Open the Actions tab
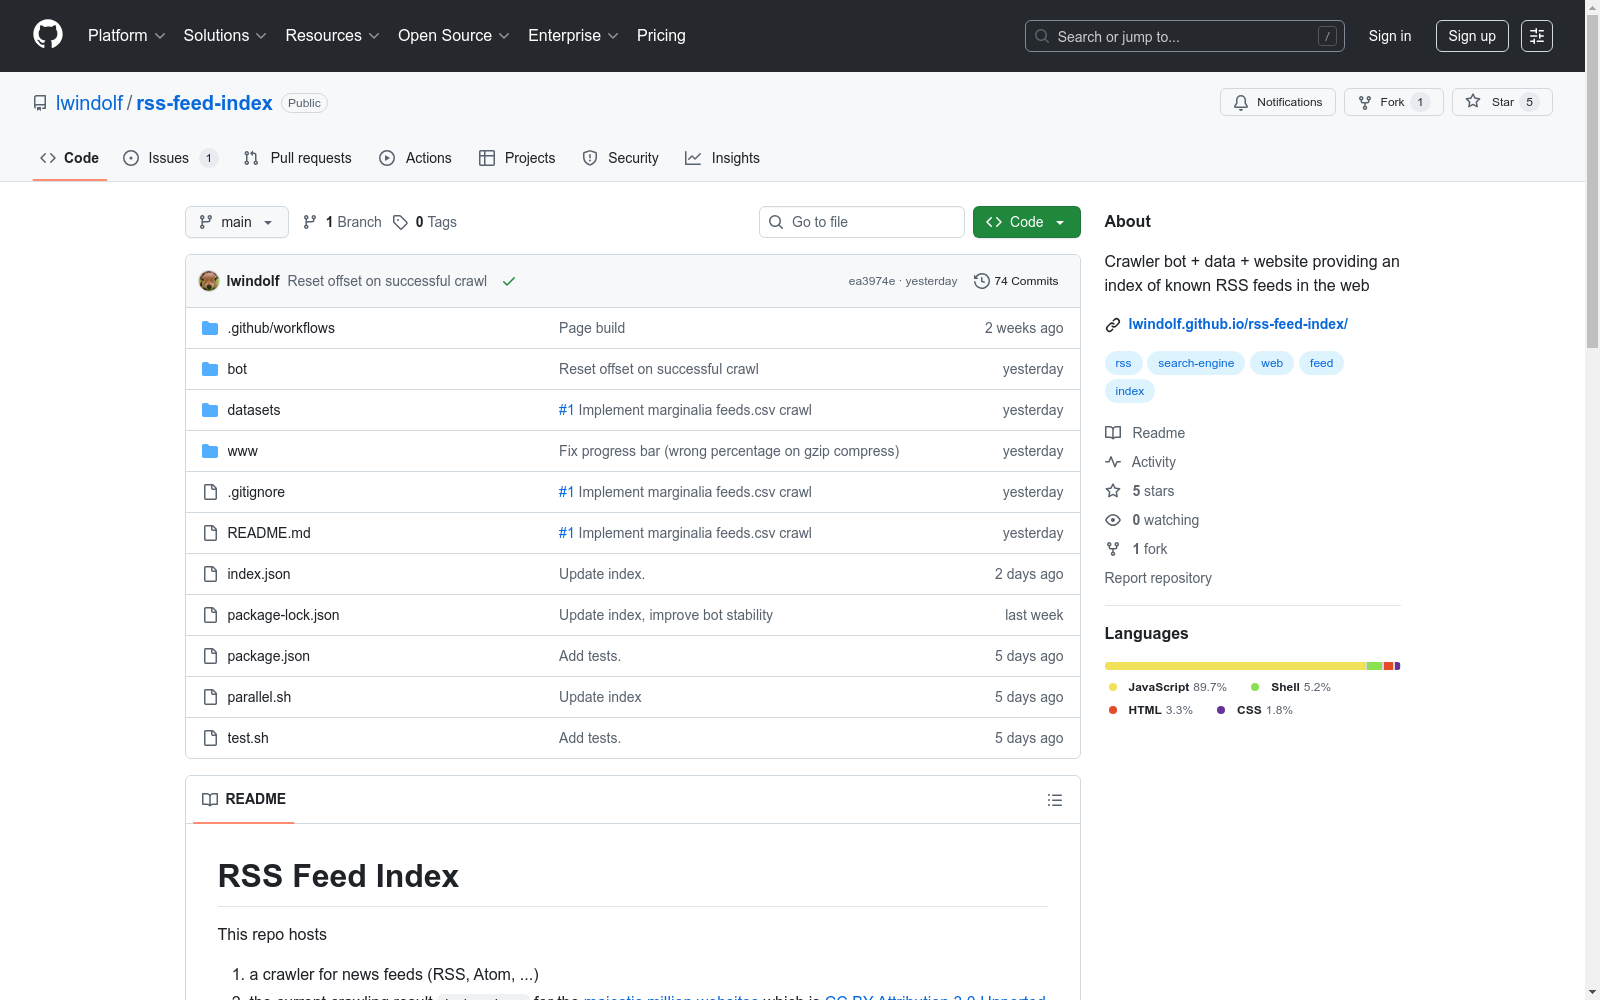This screenshot has width=1600, height=1000. point(415,158)
